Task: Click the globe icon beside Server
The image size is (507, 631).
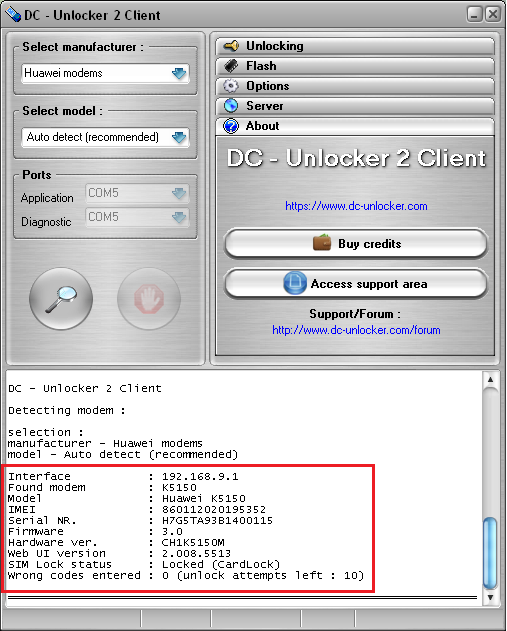Action: pyautogui.click(x=231, y=106)
